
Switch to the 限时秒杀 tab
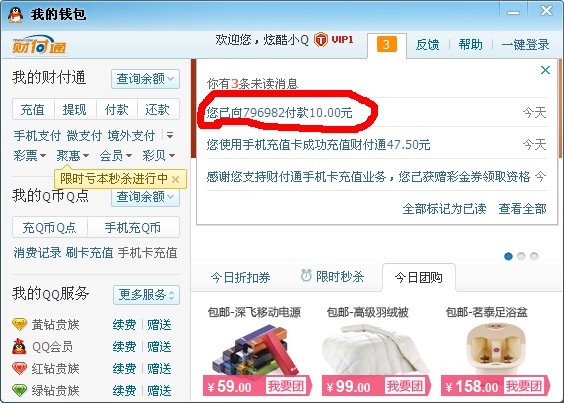click(x=333, y=276)
